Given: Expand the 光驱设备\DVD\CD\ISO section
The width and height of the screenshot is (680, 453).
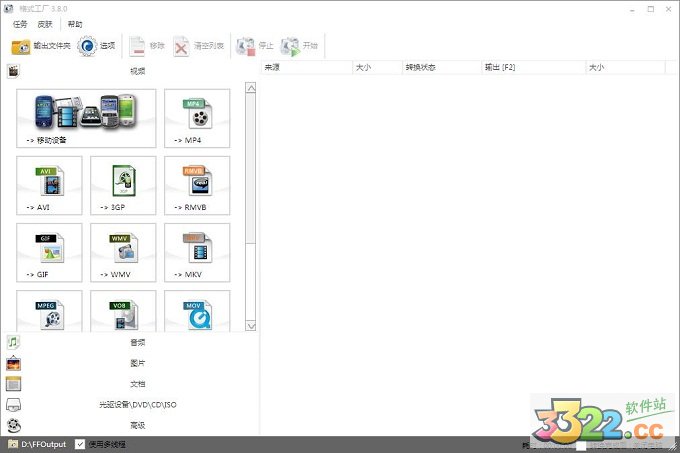Looking at the screenshot, I should [x=137, y=405].
